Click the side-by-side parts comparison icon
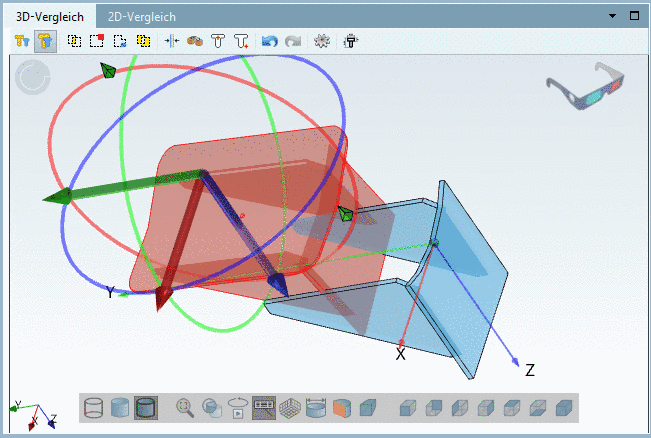 [22, 41]
